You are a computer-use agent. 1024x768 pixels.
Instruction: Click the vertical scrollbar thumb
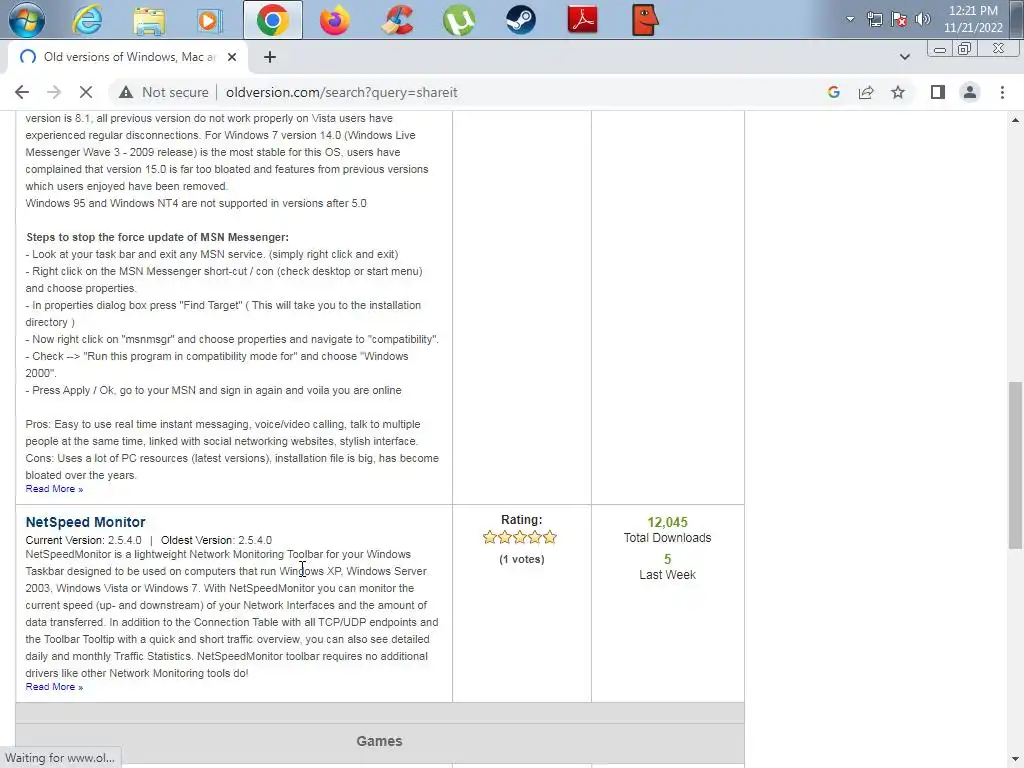pyautogui.click(x=1015, y=465)
